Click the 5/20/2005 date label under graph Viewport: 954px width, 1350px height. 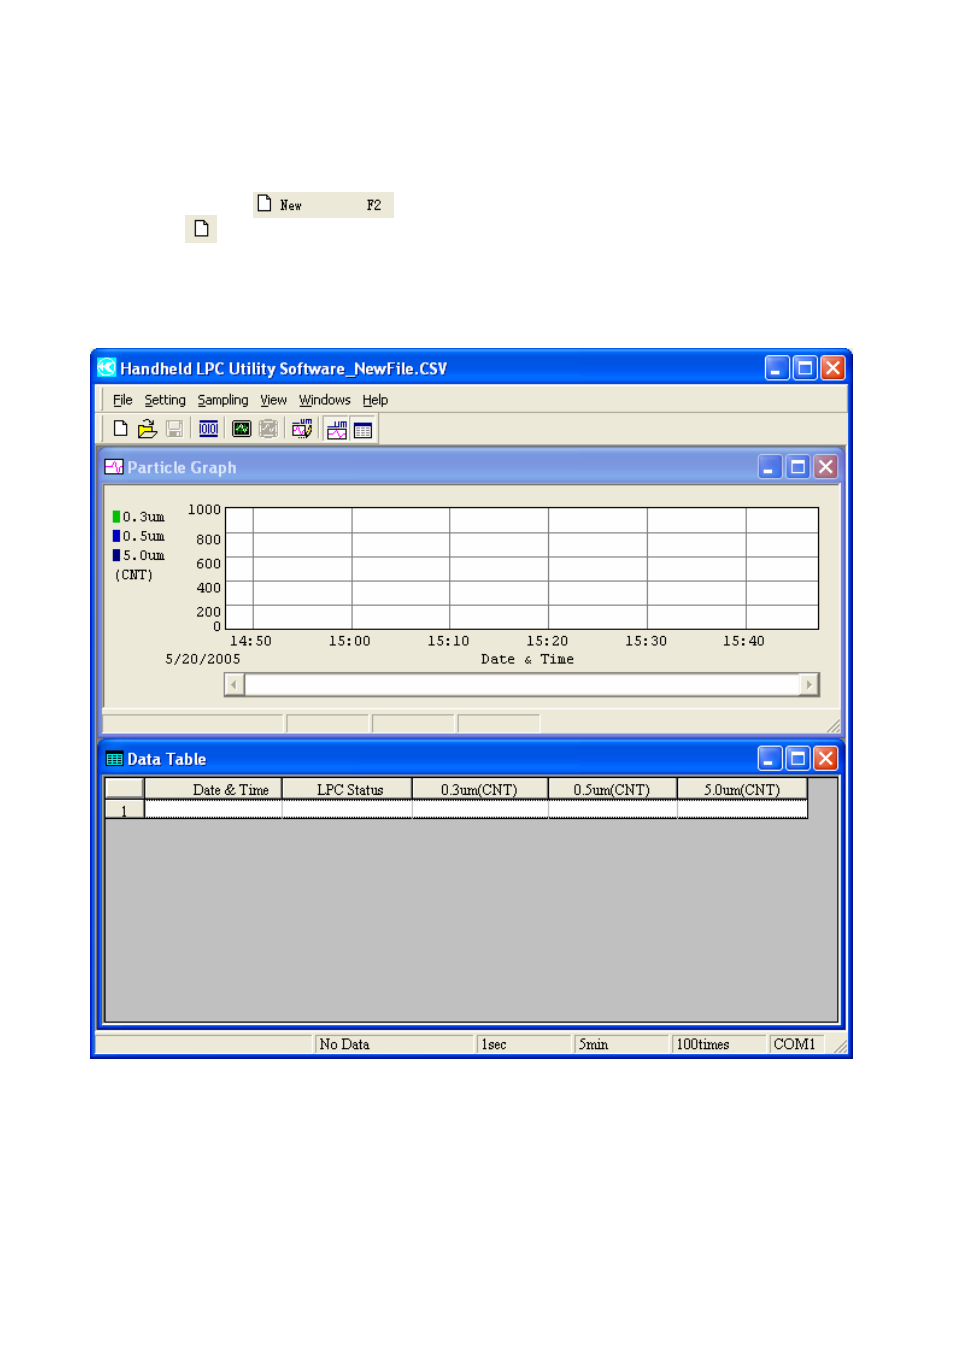(x=203, y=659)
